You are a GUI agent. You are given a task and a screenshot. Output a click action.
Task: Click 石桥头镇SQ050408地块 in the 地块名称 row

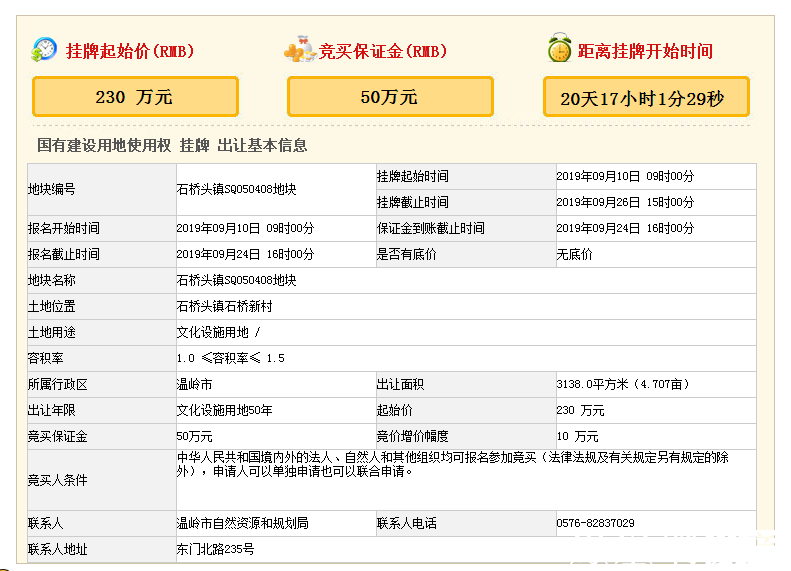pyautogui.click(x=236, y=280)
